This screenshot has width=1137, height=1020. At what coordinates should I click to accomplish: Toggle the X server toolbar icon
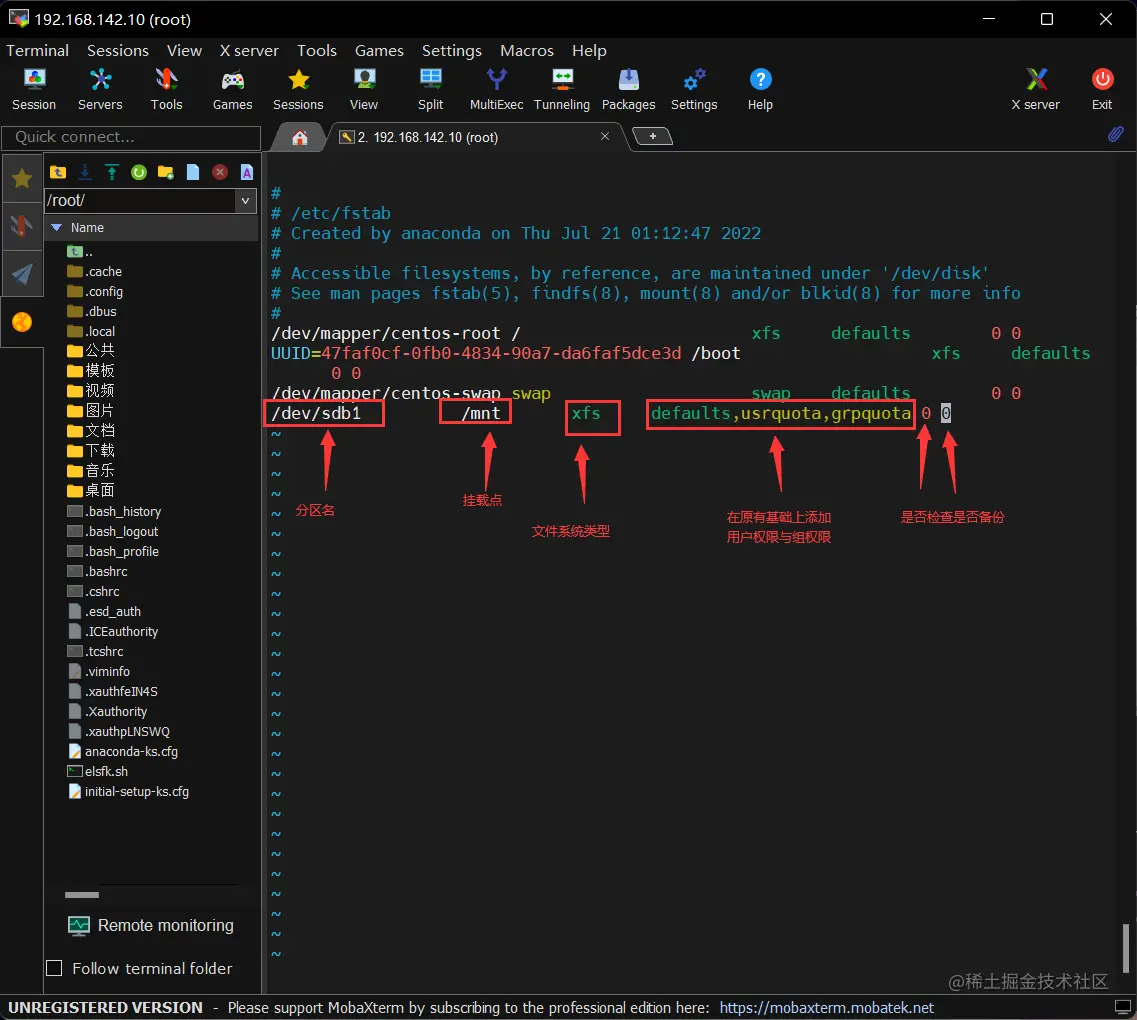[x=1035, y=89]
